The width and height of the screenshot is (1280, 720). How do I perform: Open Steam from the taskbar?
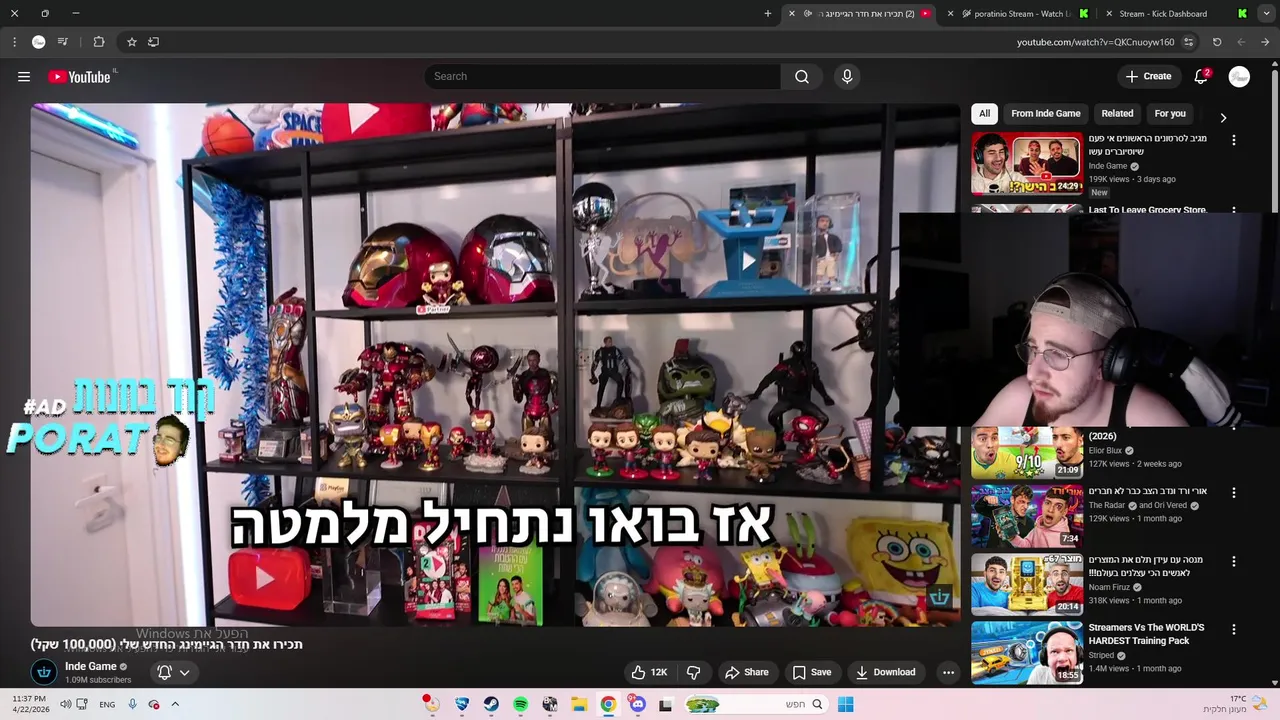[491, 704]
